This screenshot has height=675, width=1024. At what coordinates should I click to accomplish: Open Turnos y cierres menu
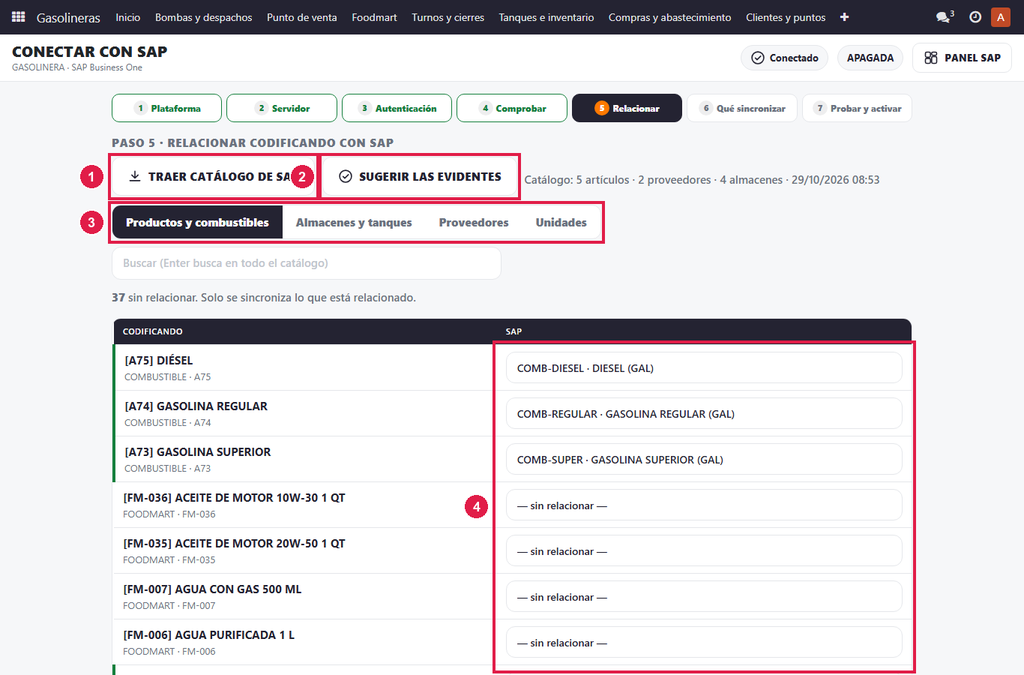pyautogui.click(x=448, y=18)
